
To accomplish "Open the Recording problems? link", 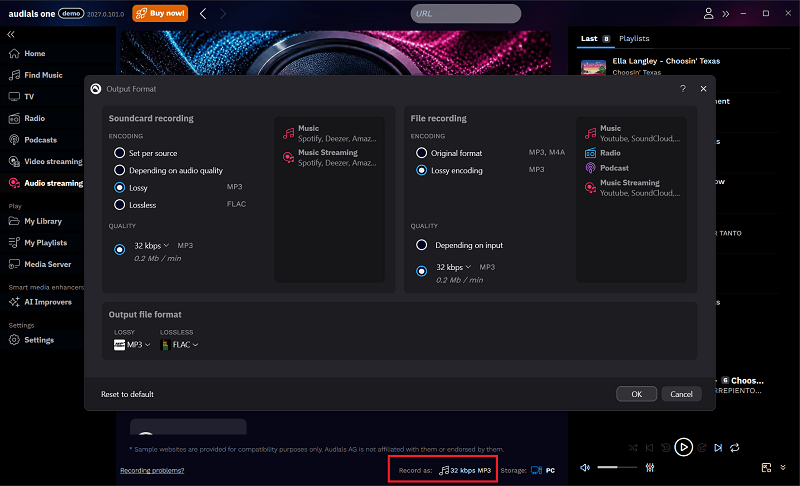I will click(x=152, y=471).
